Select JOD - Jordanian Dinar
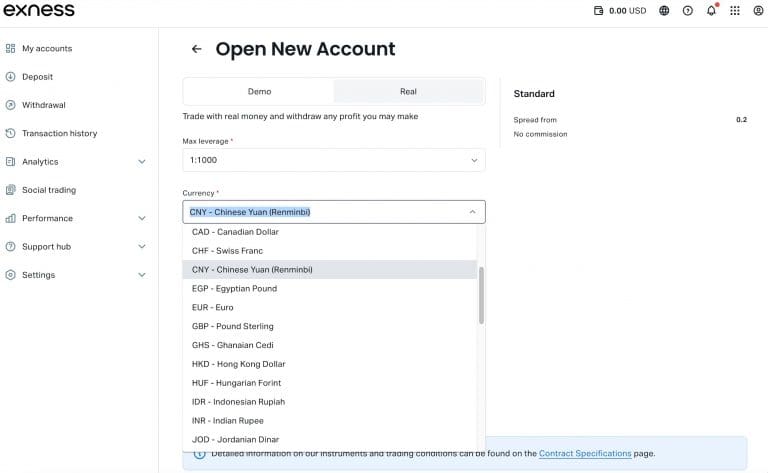The height and width of the screenshot is (473, 768). pyautogui.click(x=330, y=440)
